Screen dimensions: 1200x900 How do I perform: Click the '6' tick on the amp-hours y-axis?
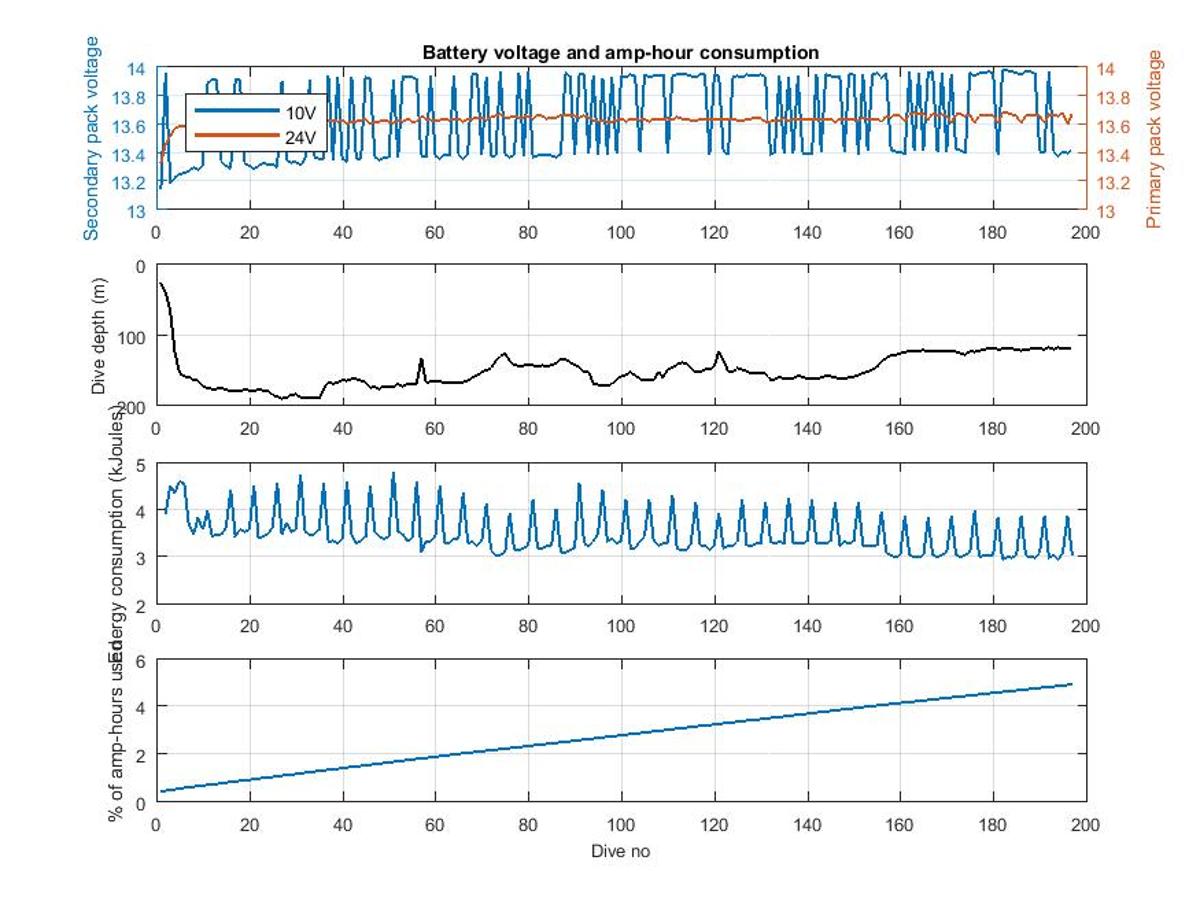click(140, 662)
